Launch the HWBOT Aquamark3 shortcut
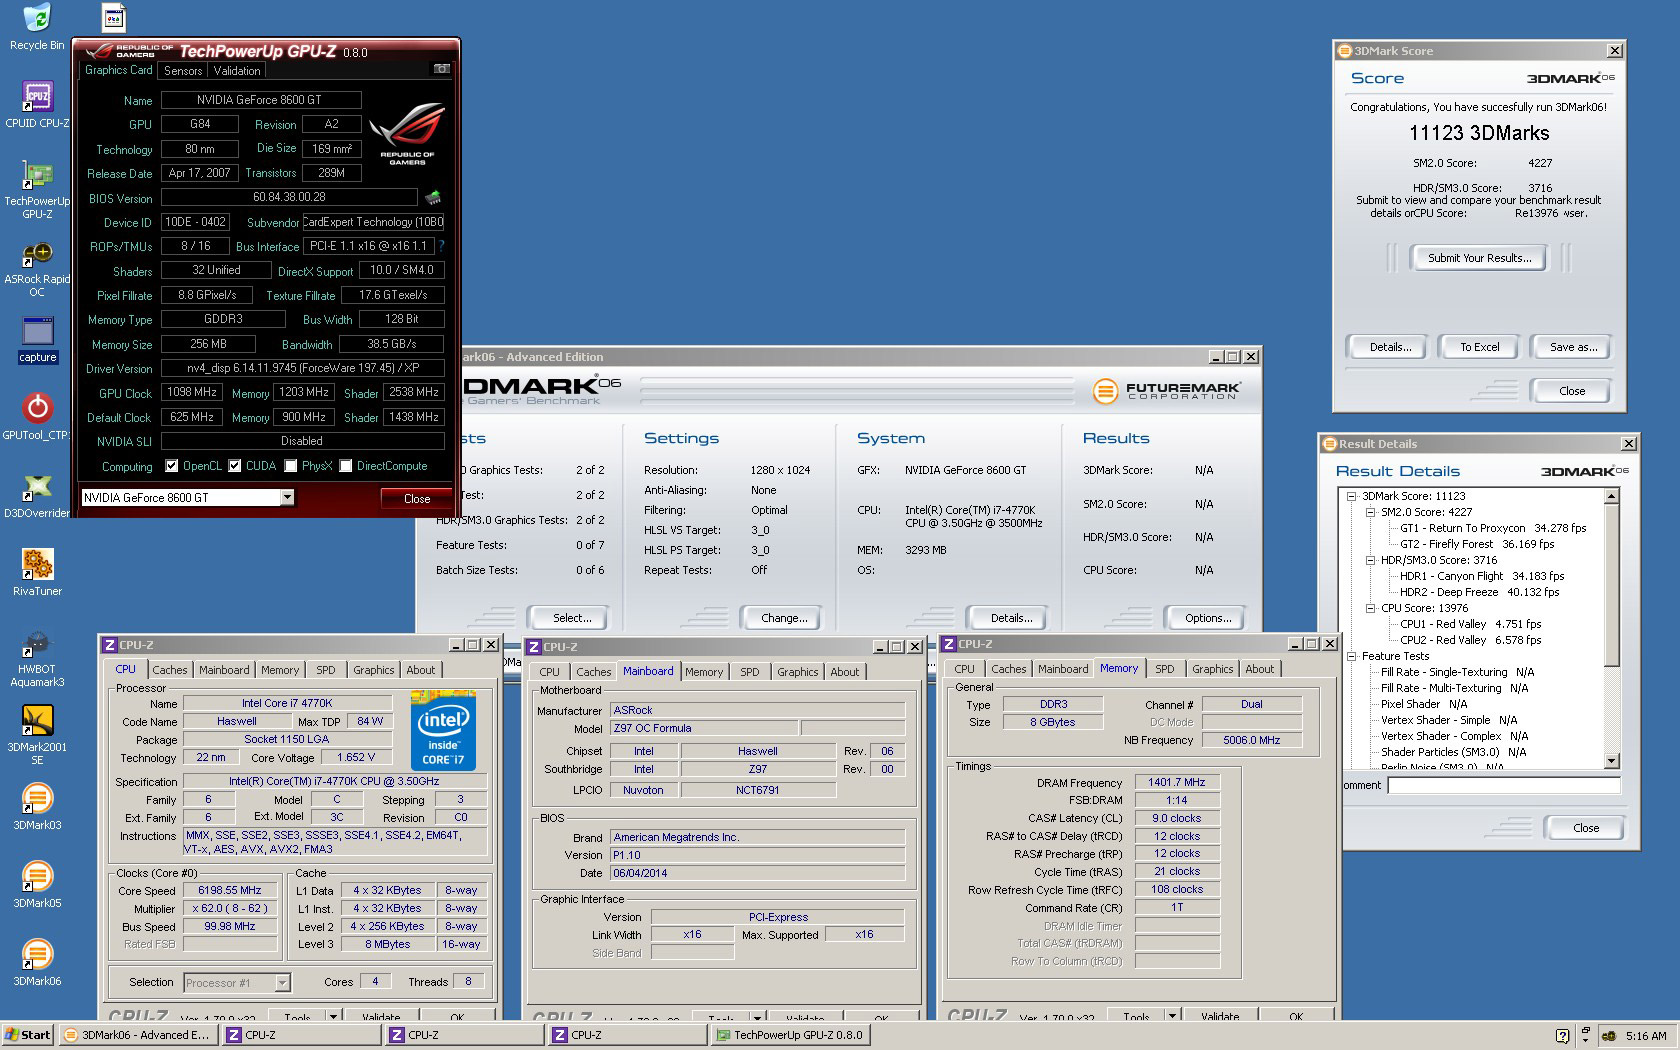The width and height of the screenshot is (1680, 1050). pyautogui.click(x=37, y=644)
